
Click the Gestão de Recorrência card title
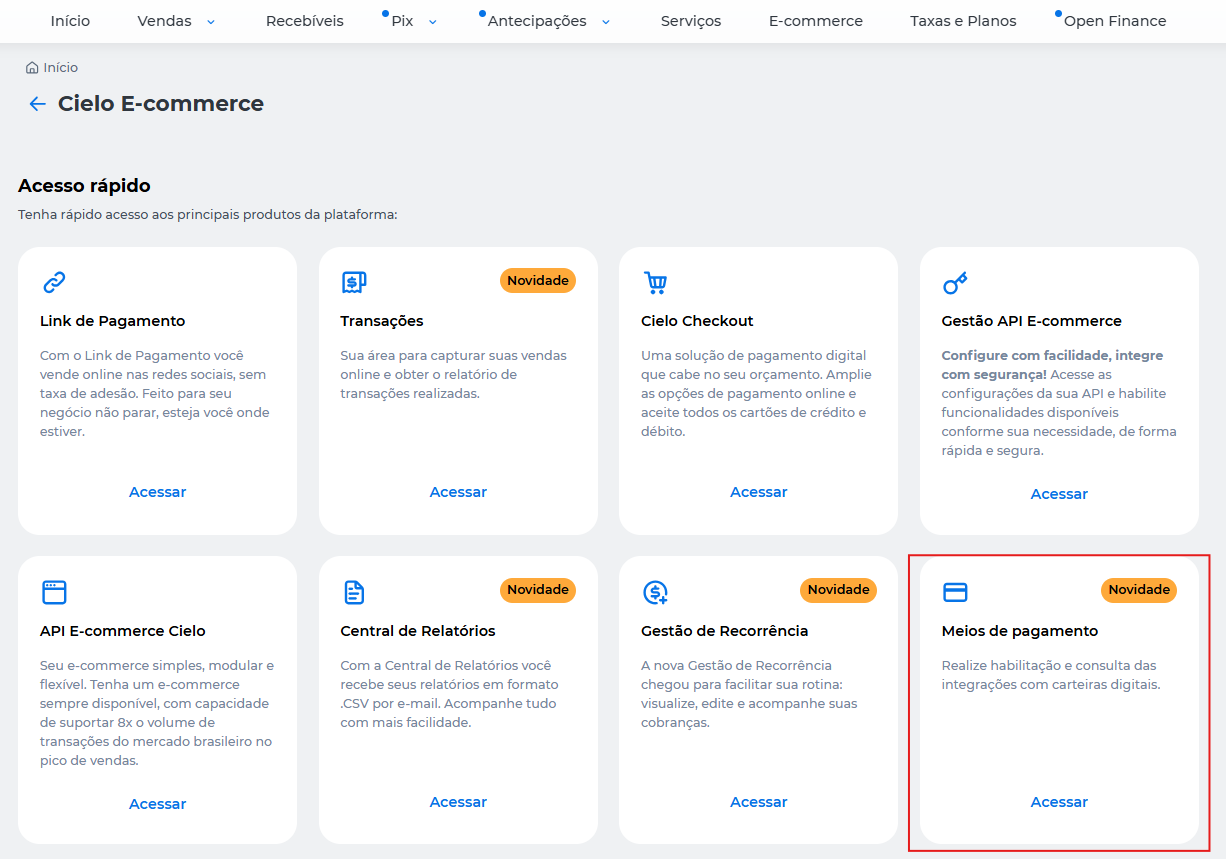pyautogui.click(x=725, y=631)
